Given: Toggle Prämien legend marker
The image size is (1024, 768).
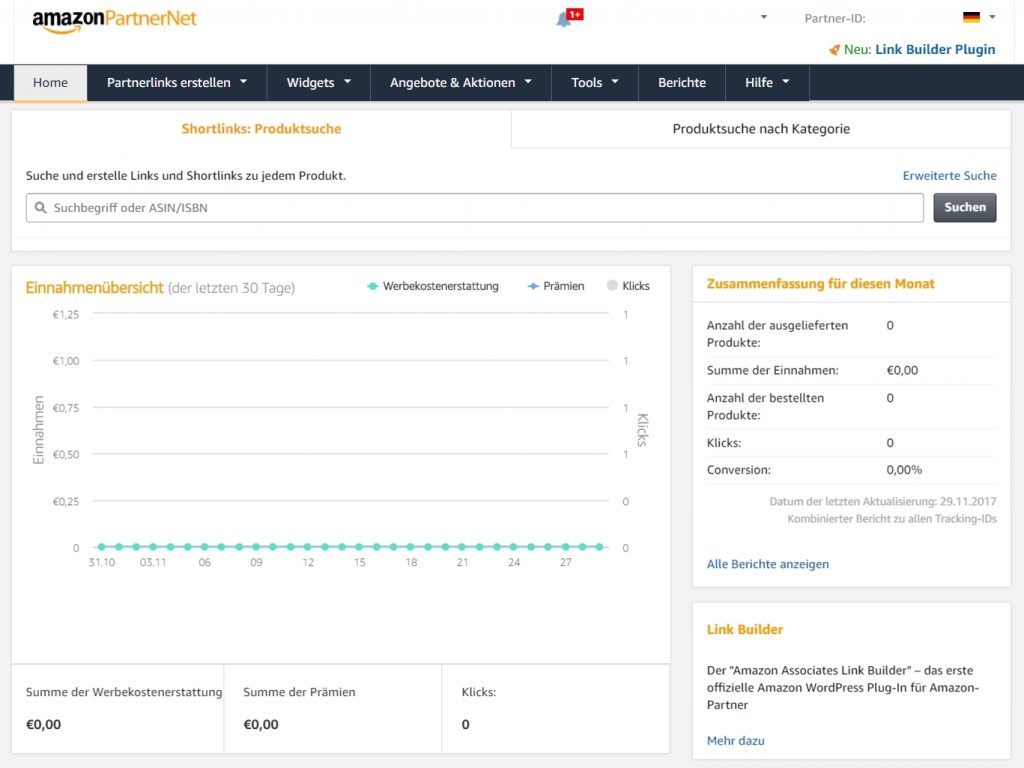Looking at the screenshot, I should pyautogui.click(x=533, y=286).
